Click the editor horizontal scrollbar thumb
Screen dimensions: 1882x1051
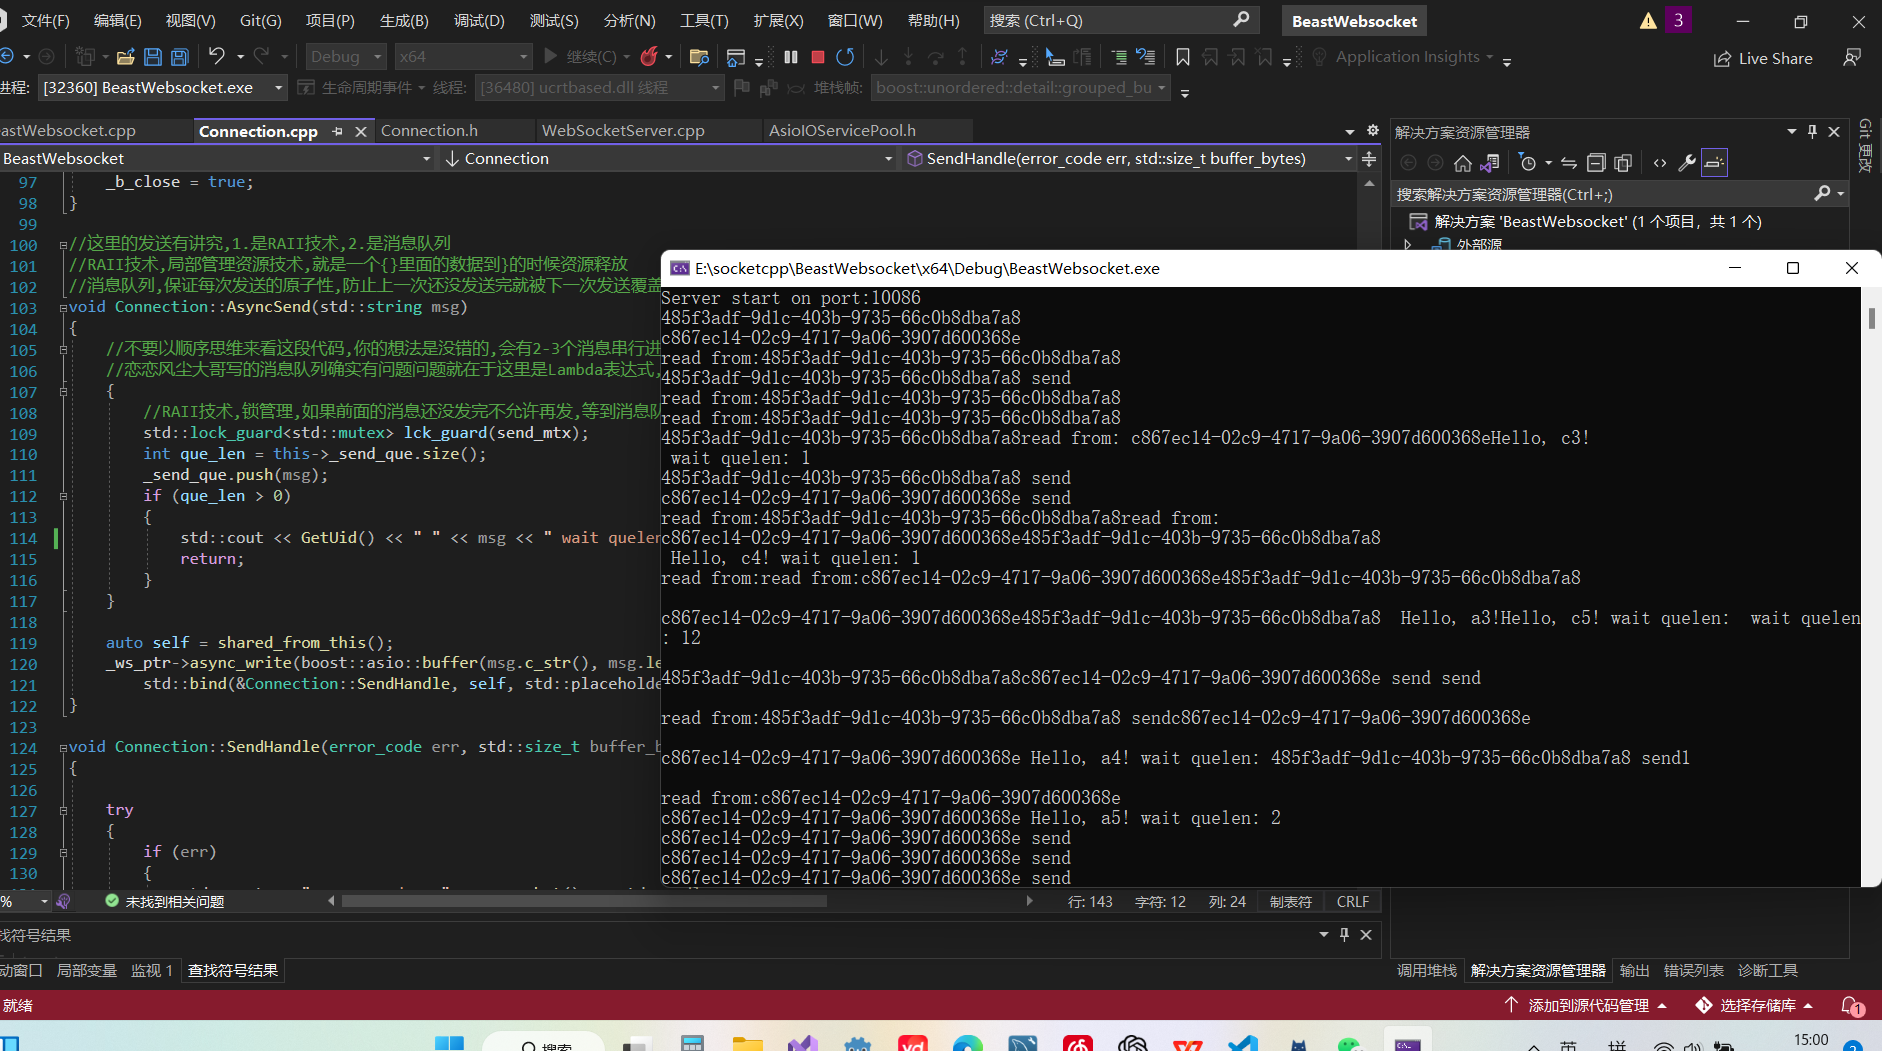(584, 902)
